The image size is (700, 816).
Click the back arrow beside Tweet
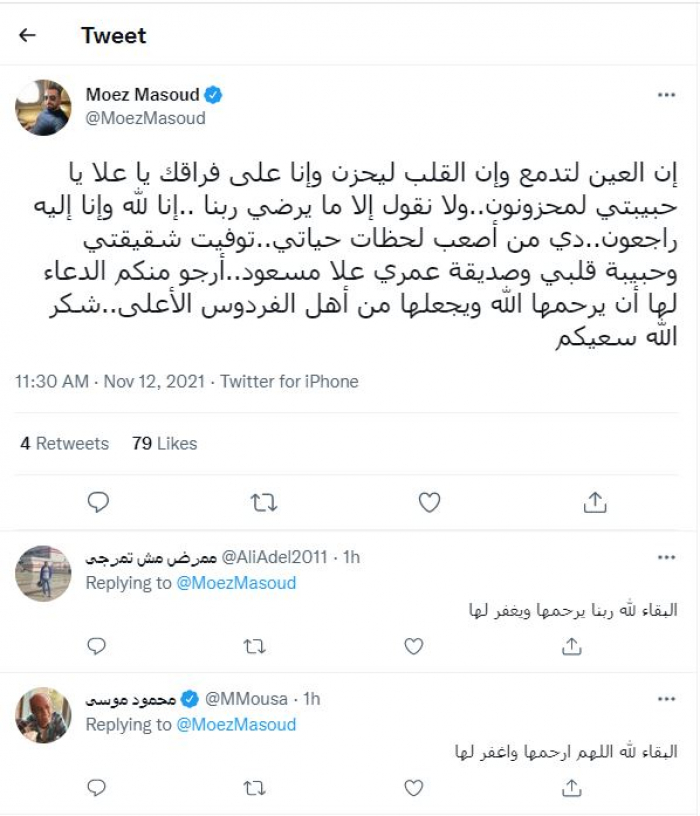coord(27,35)
